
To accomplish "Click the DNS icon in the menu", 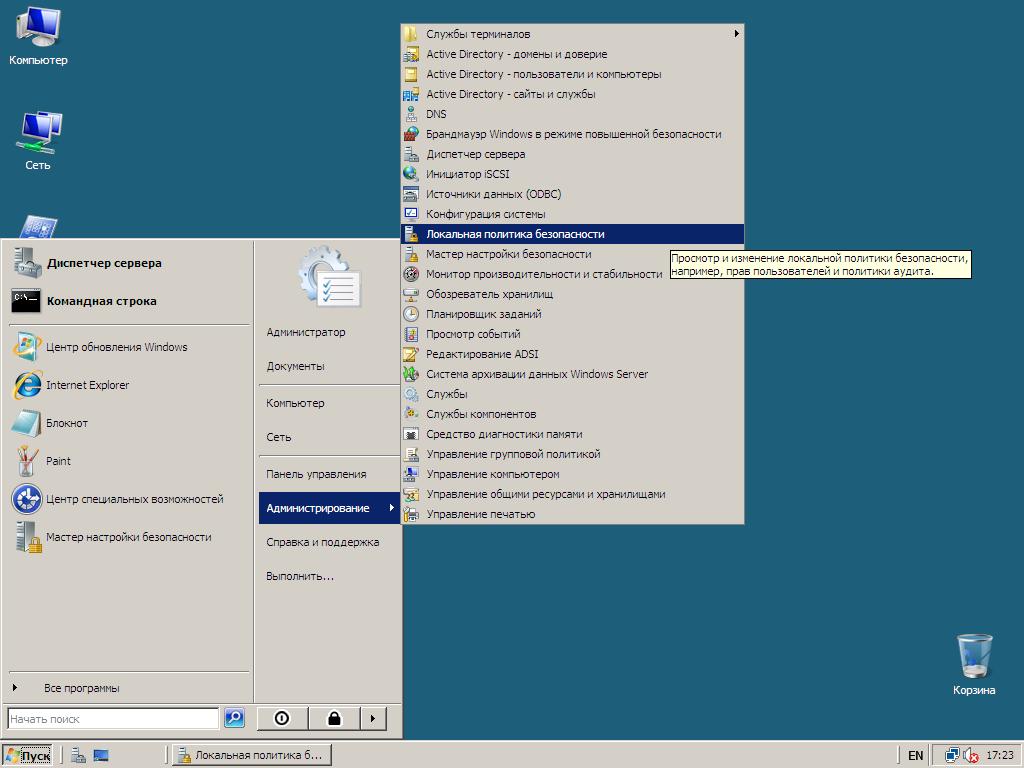I will [x=411, y=114].
